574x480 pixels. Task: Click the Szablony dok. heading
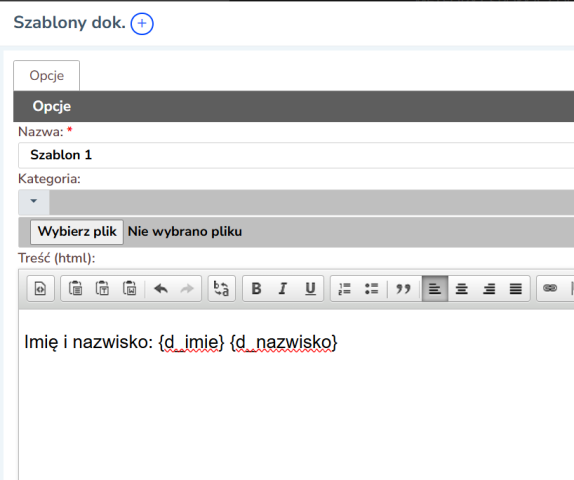pos(70,23)
